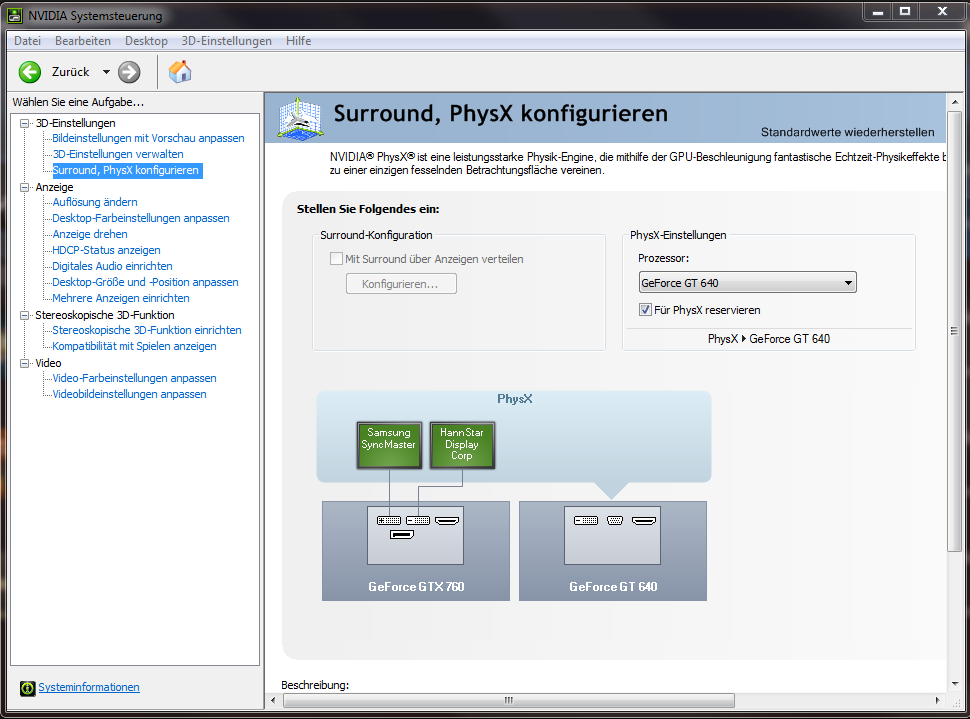
Task: Open the Home icon in toolbar
Action: (x=180, y=72)
